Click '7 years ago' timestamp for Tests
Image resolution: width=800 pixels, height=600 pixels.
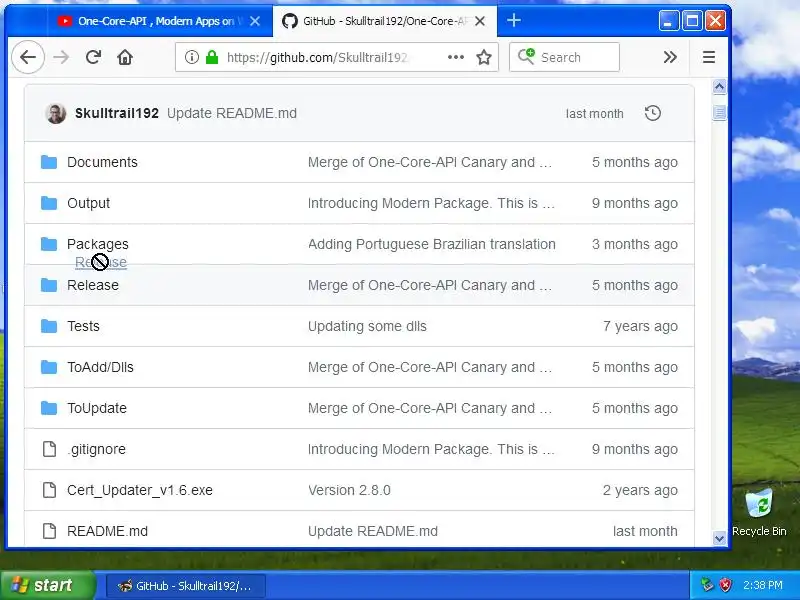coord(640,326)
